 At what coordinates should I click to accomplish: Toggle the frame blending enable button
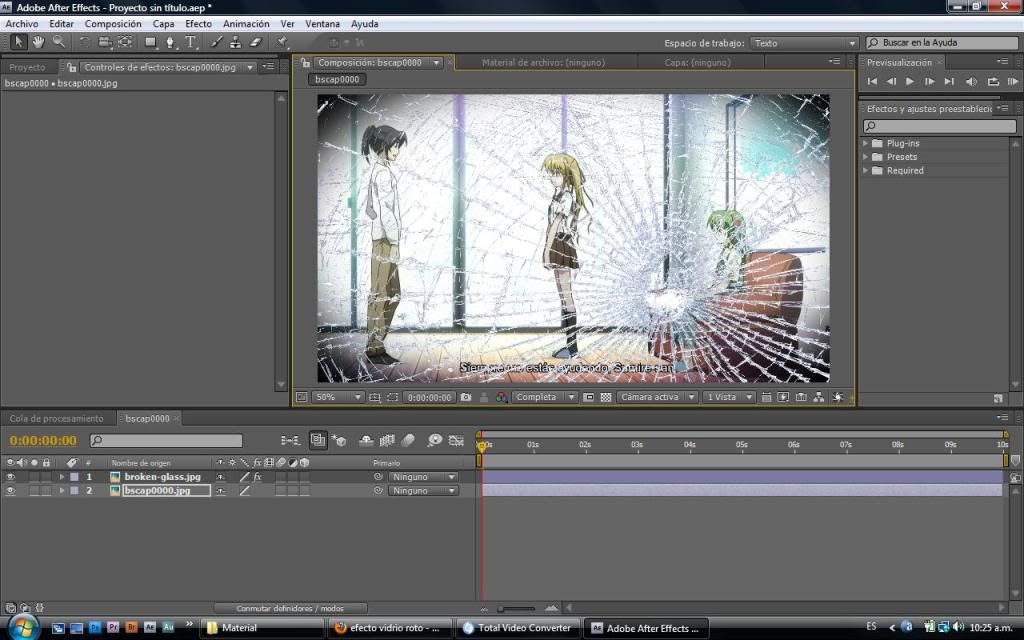coord(387,441)
